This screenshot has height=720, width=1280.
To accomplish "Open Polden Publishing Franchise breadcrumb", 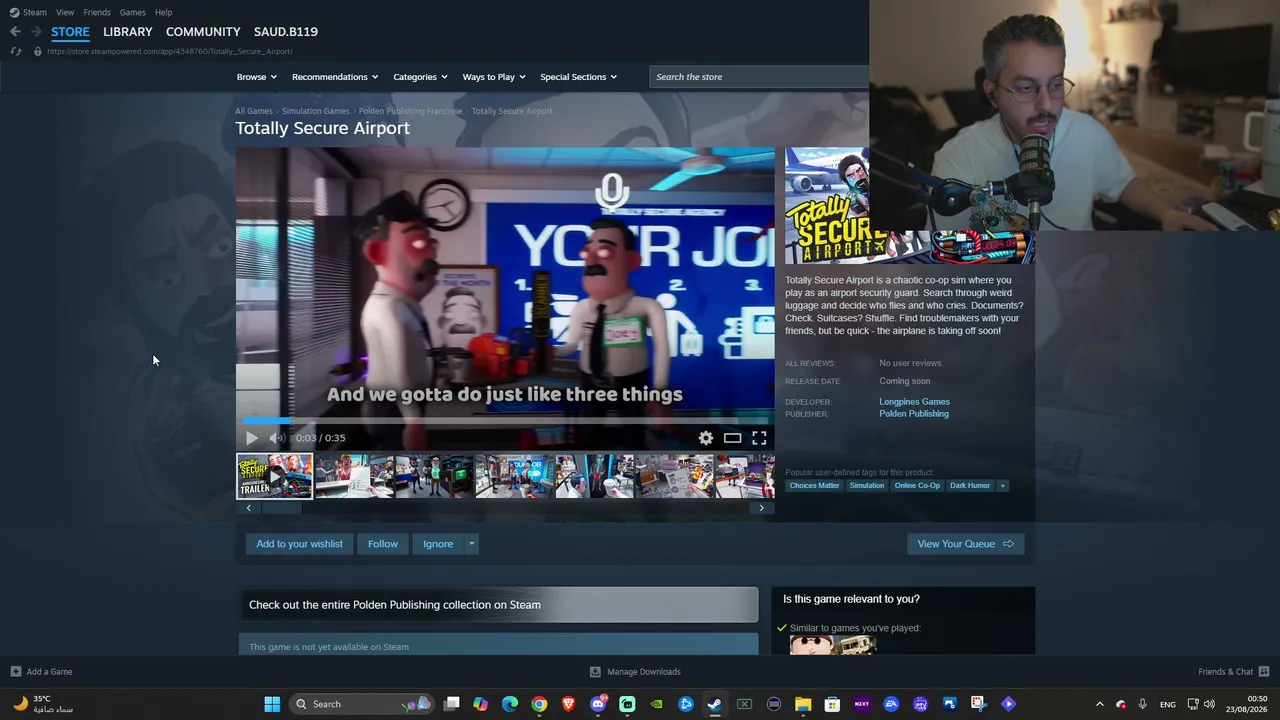I will click(411, 111).
